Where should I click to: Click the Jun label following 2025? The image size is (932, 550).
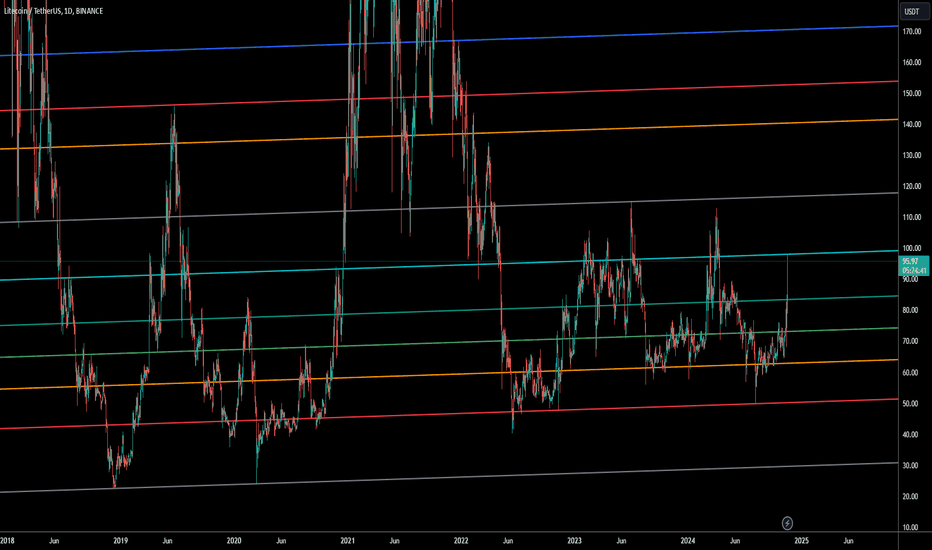[849, 540]
